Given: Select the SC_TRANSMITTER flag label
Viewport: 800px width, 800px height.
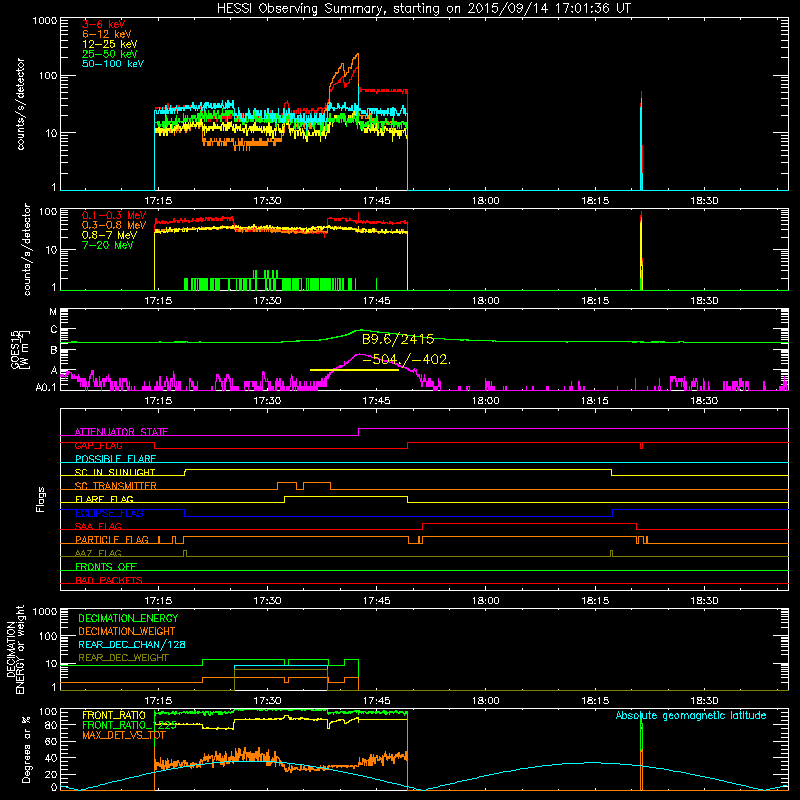Looking at the screenshot, I should [115, 486].
